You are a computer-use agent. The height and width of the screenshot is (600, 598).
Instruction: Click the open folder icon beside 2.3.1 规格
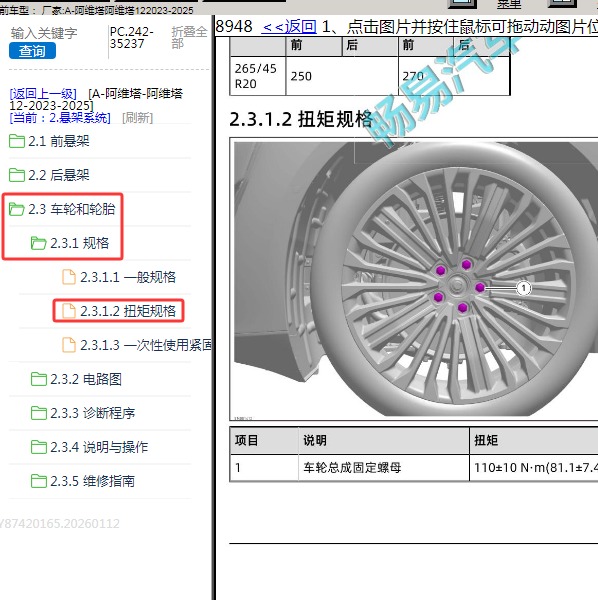click(x=39, y=243)
